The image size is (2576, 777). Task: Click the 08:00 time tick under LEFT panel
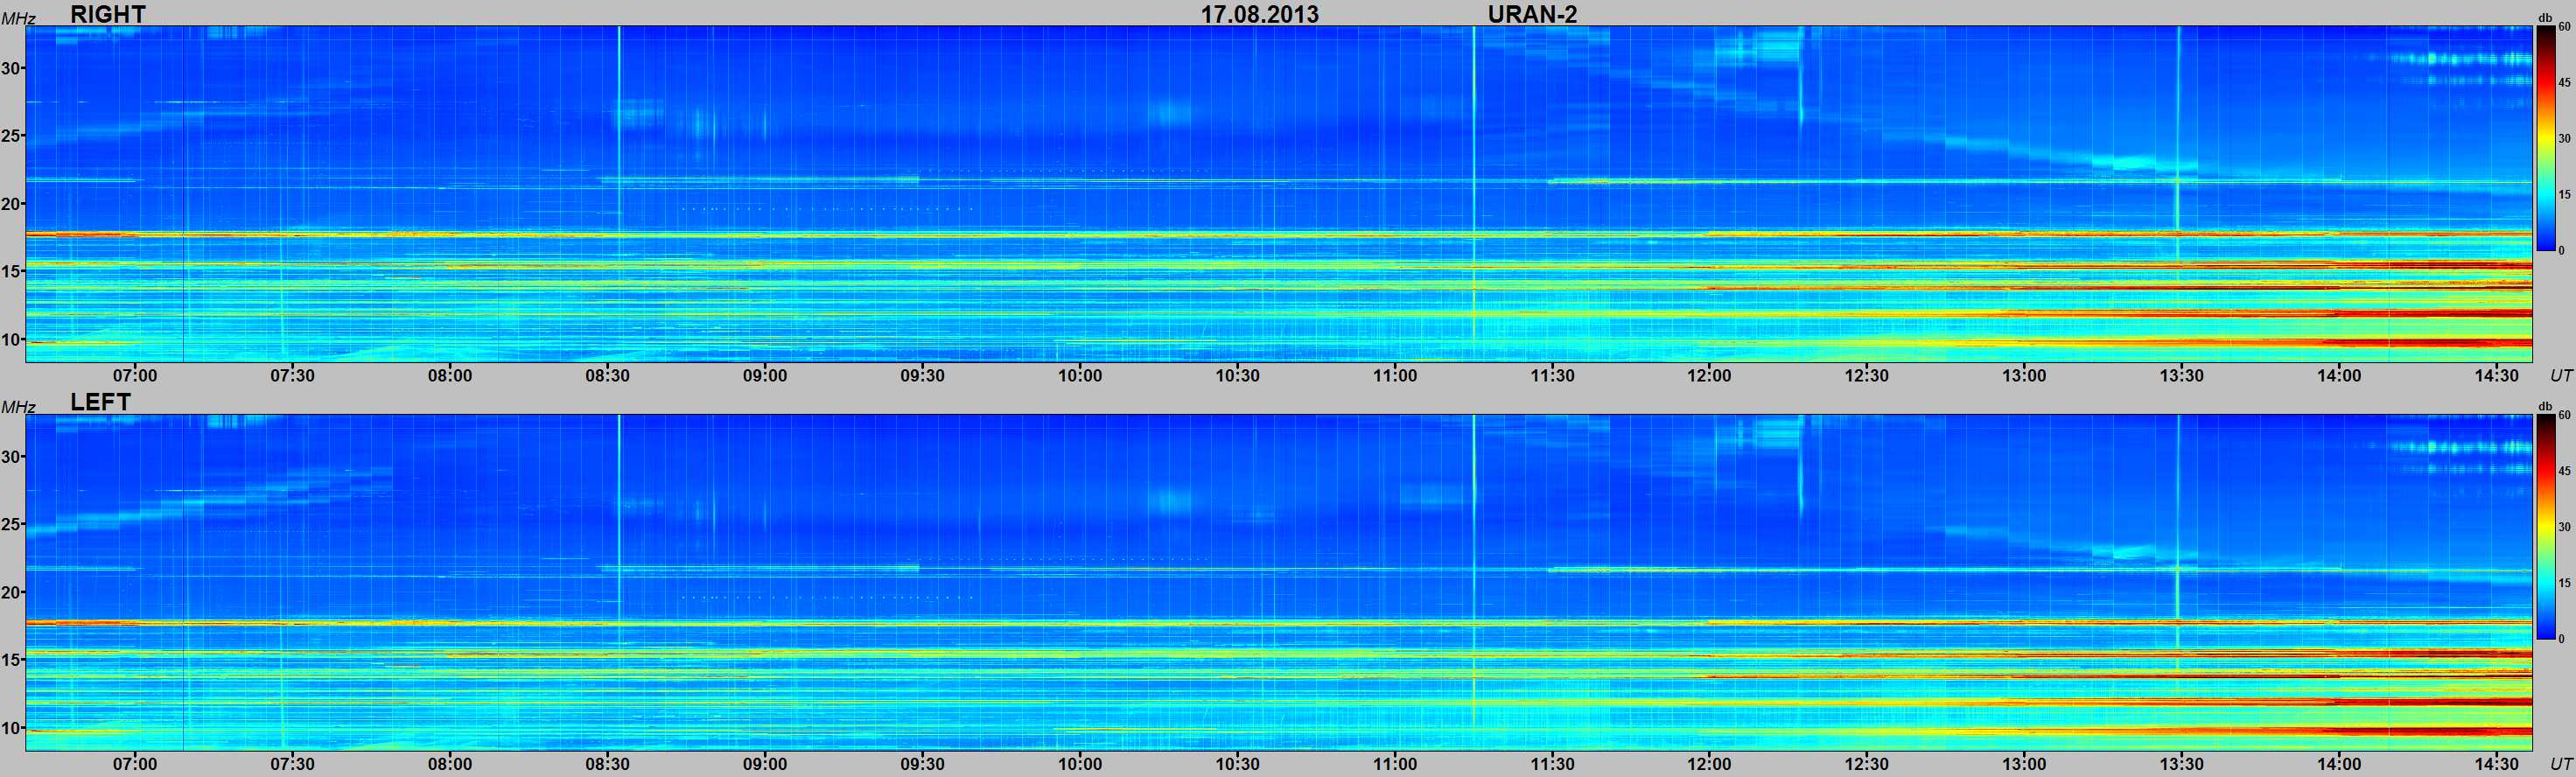pos(450,764)
